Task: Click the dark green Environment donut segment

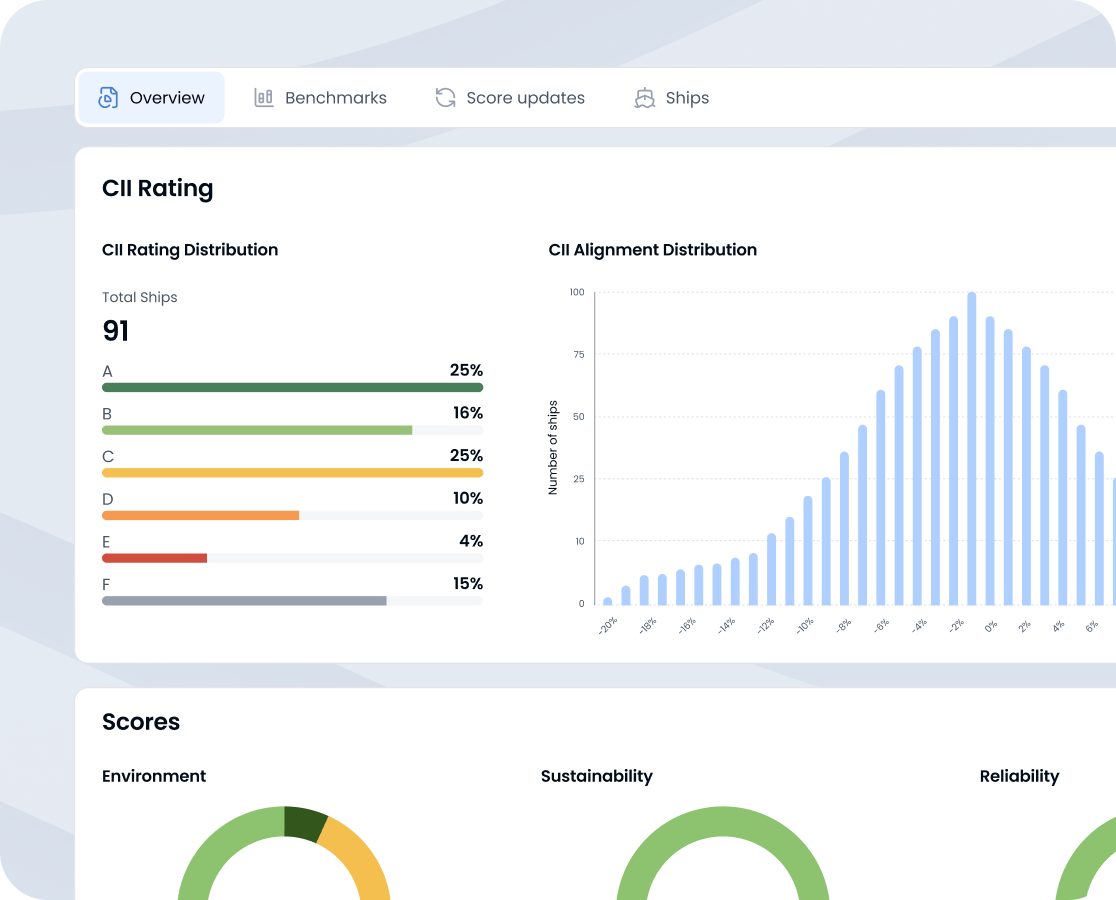Action: coord(305,822)
